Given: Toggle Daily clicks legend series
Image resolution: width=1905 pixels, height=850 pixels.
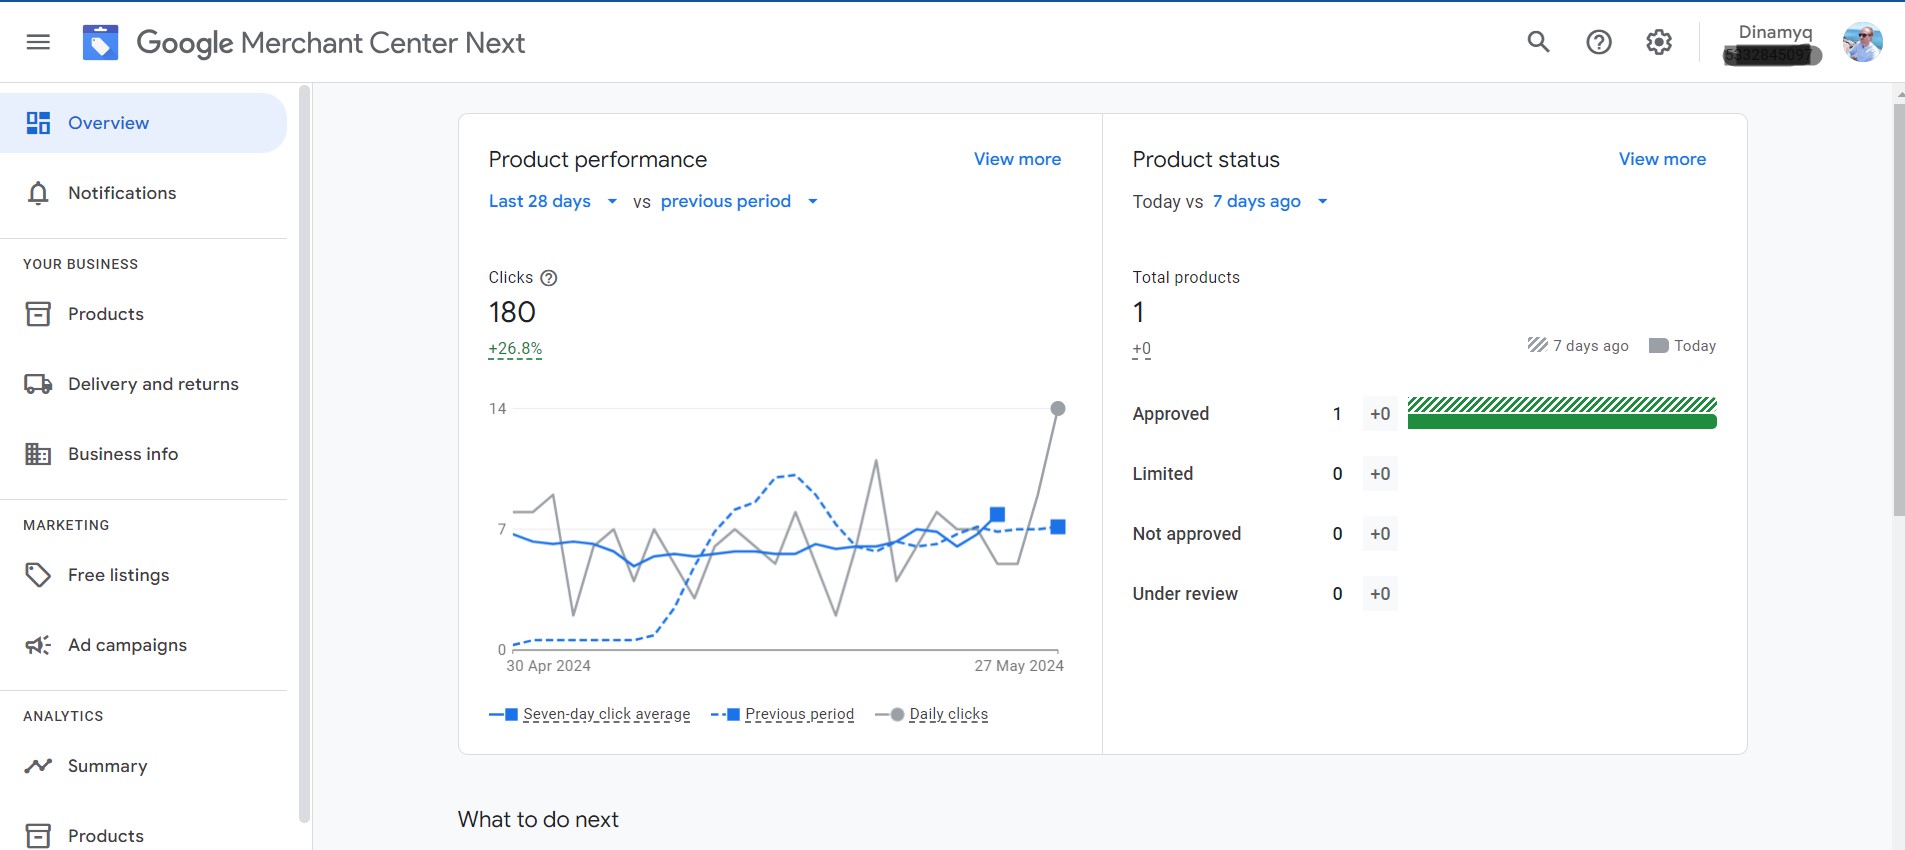Looking at the screenshot, I should (x=931, y=714).
